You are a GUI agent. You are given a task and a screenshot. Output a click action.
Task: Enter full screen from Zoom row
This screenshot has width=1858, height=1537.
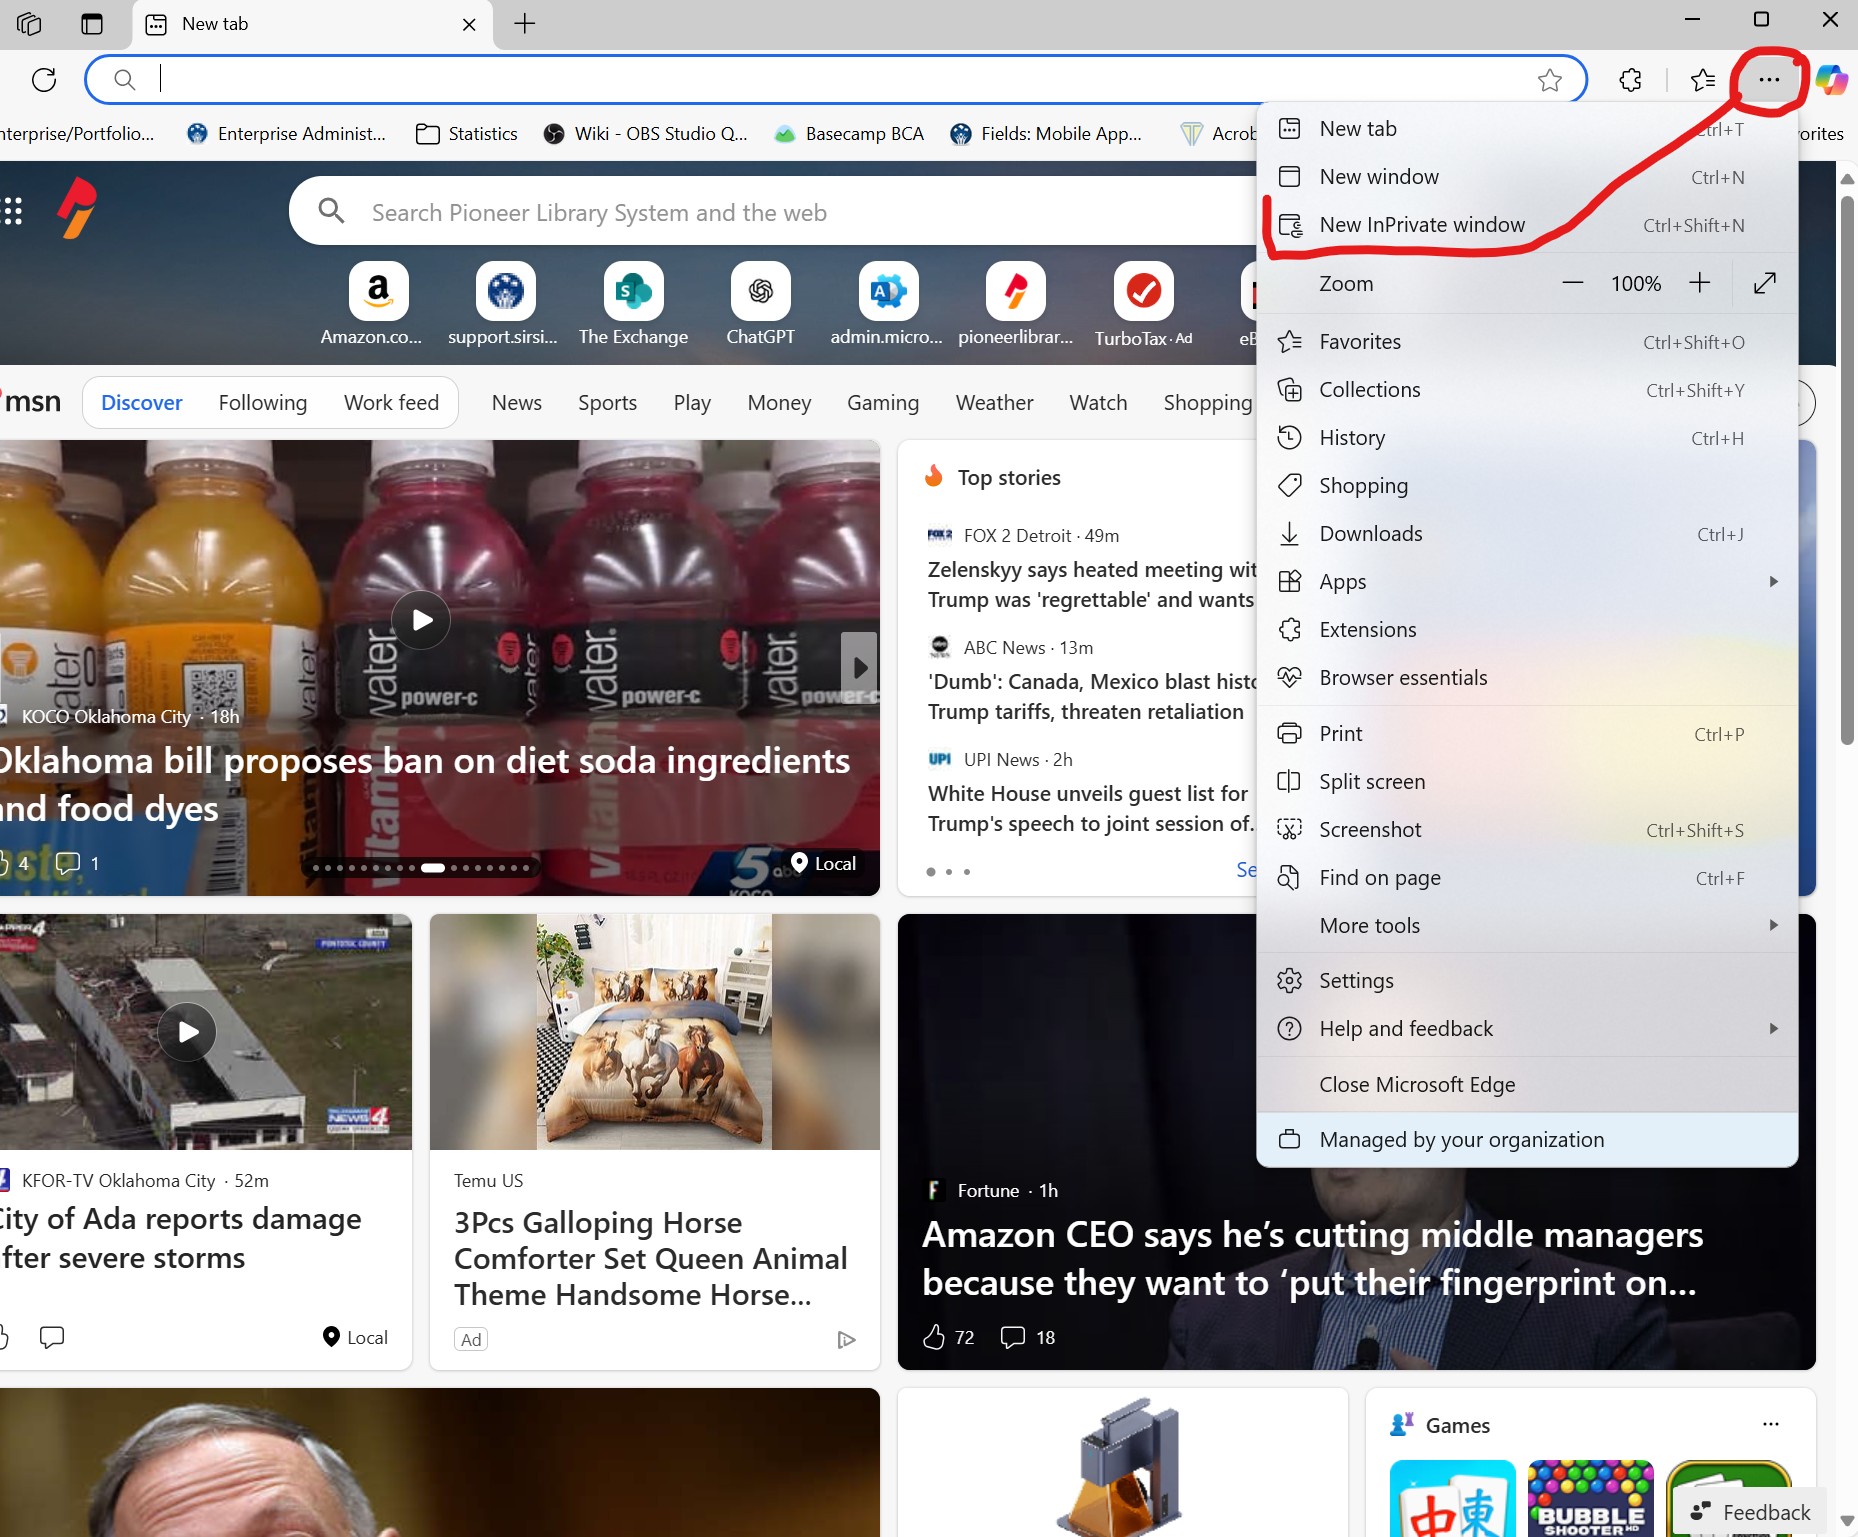point(1764,283)
